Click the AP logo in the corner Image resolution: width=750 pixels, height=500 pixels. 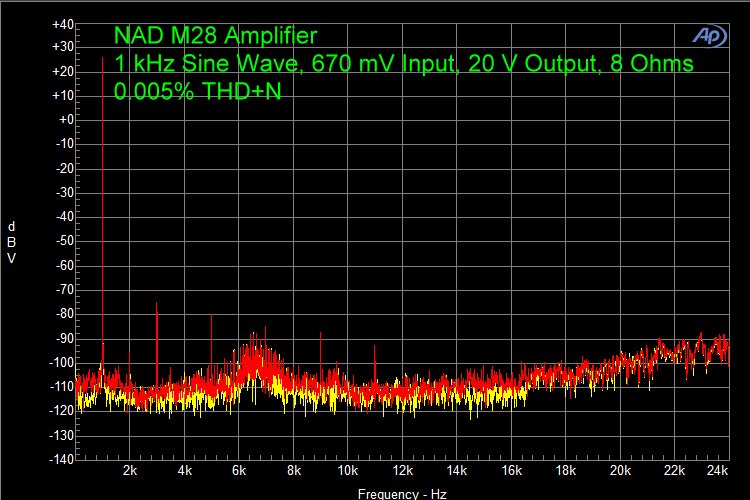click(x=709, y=35)
